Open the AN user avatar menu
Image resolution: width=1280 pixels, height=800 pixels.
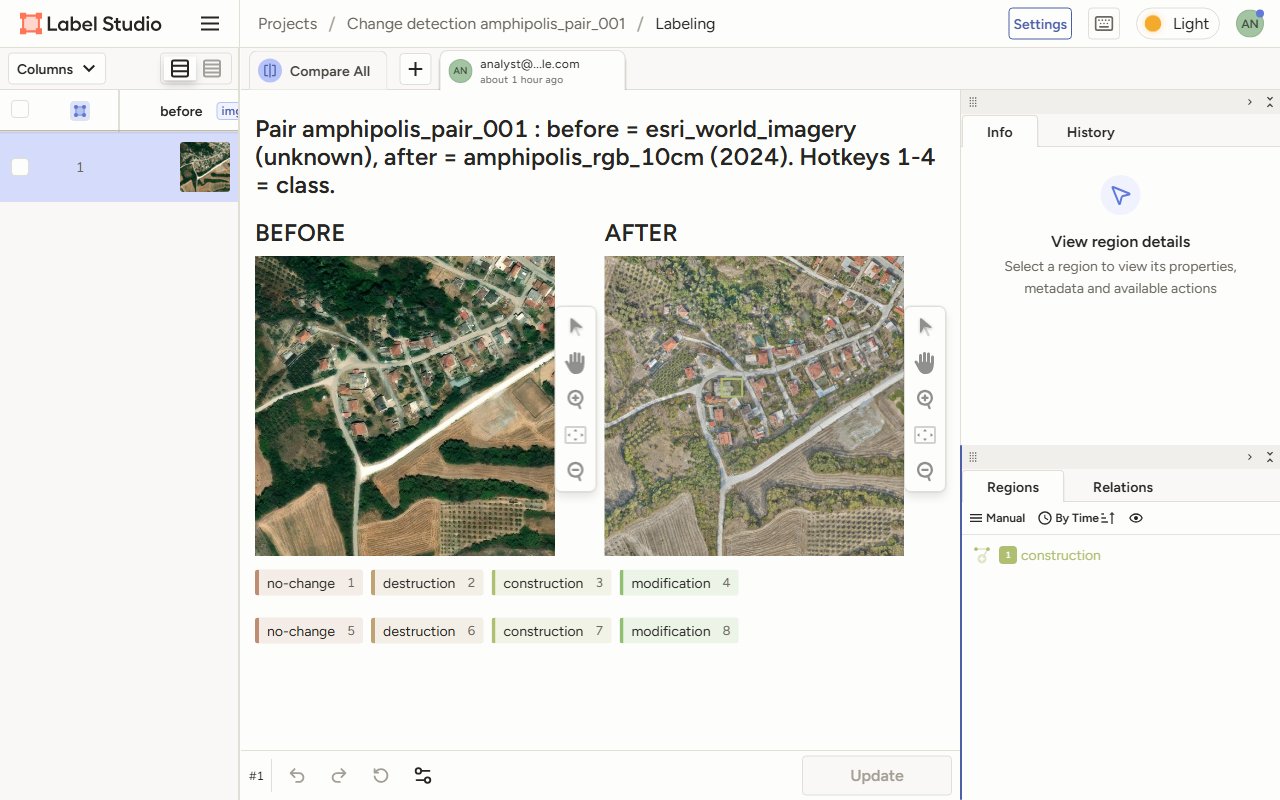1250,24
